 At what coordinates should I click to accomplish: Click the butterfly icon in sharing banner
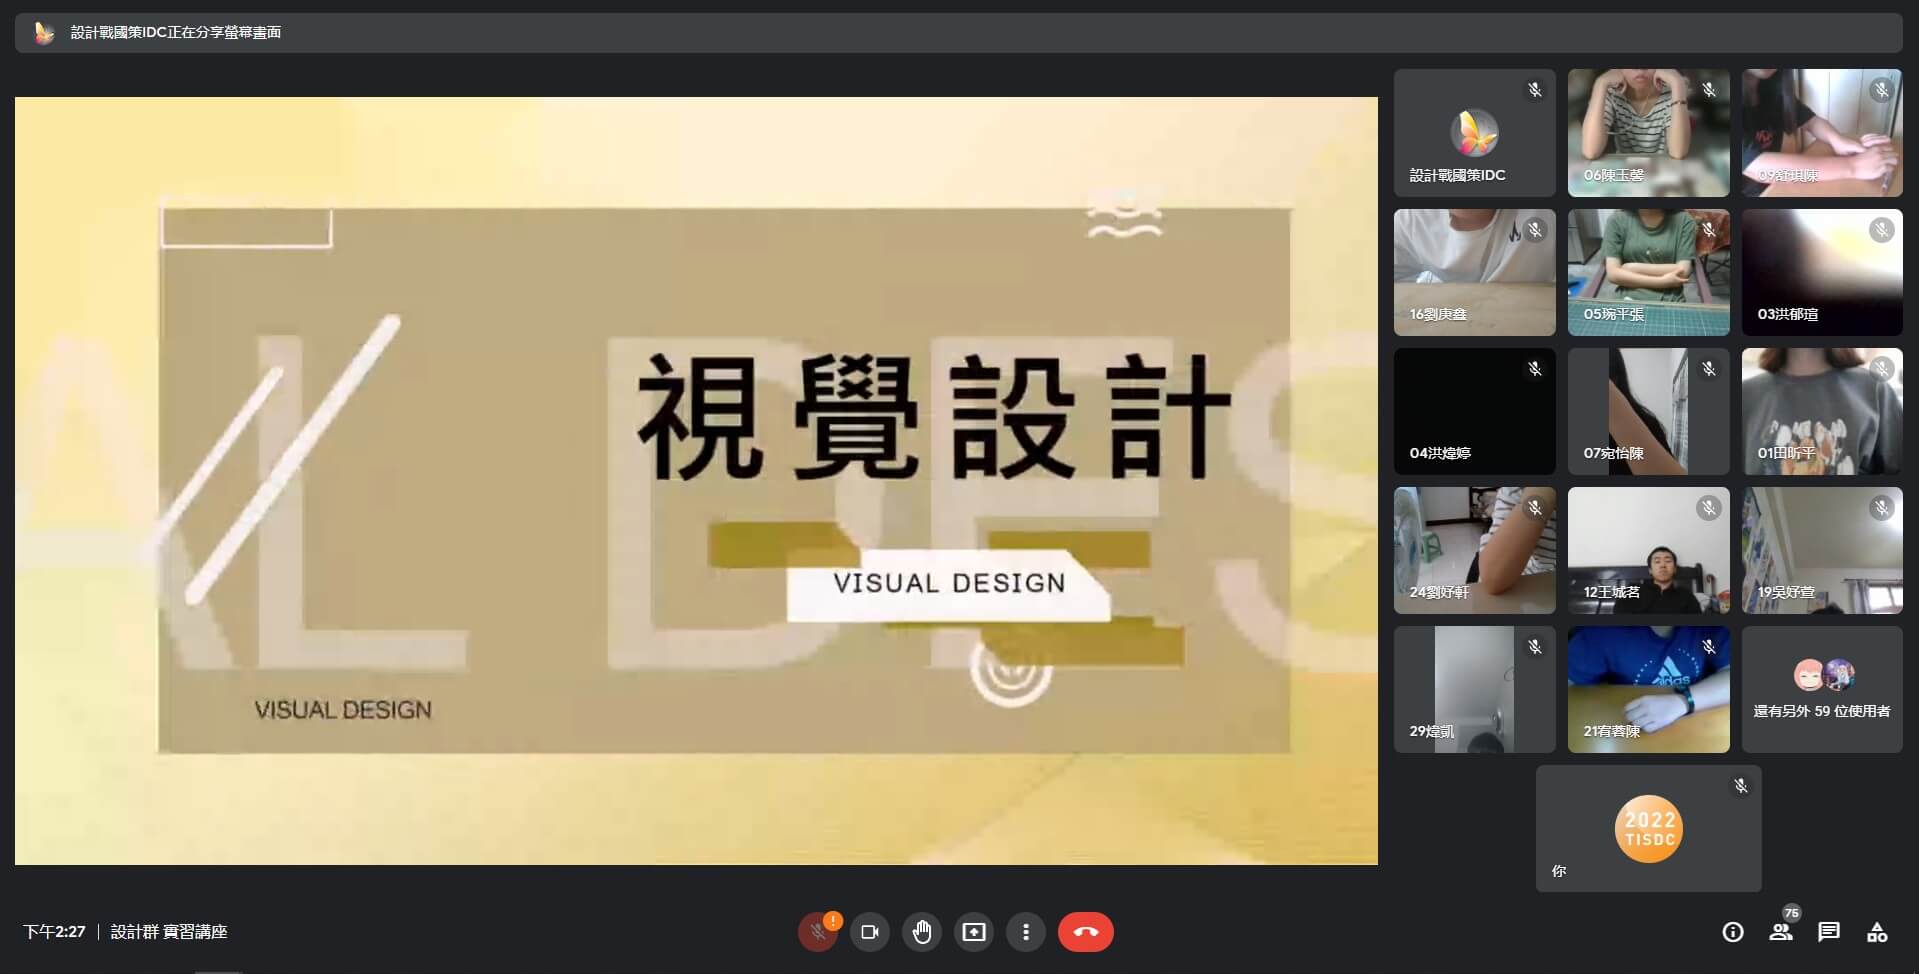point(44,33)
